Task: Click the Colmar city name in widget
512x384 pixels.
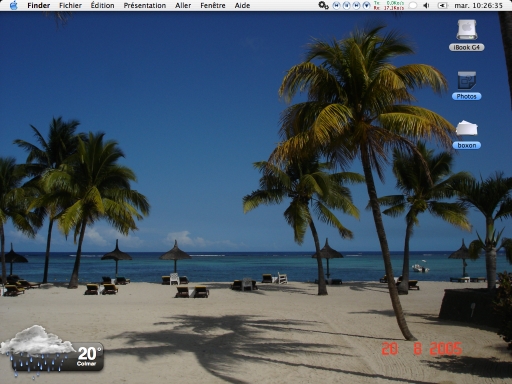Action: 86,364
